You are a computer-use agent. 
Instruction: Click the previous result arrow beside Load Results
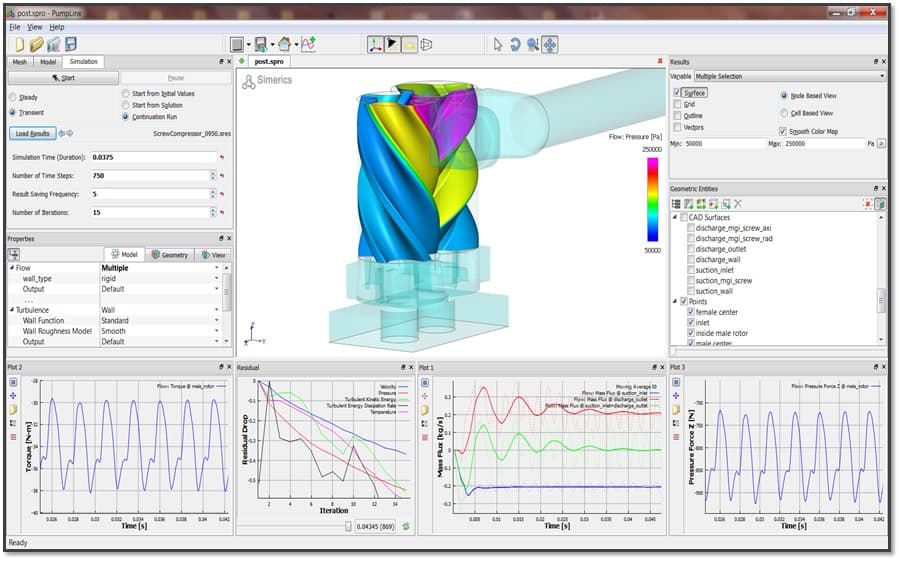(62, 133)
